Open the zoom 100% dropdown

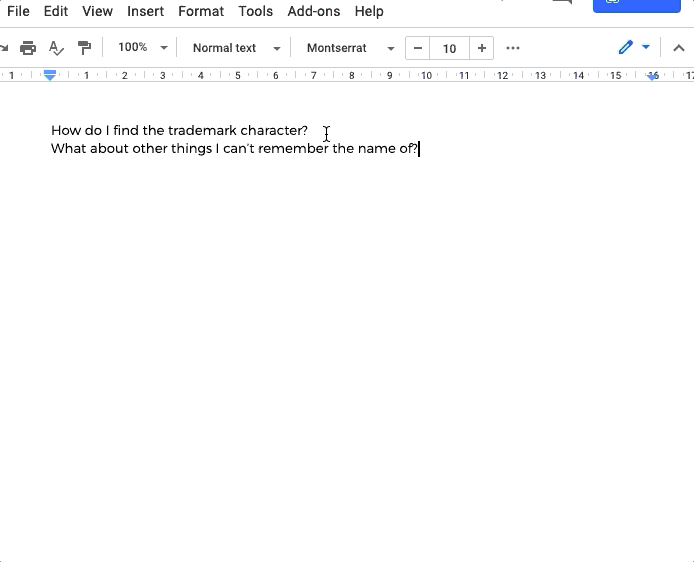(x=142, y=48)
